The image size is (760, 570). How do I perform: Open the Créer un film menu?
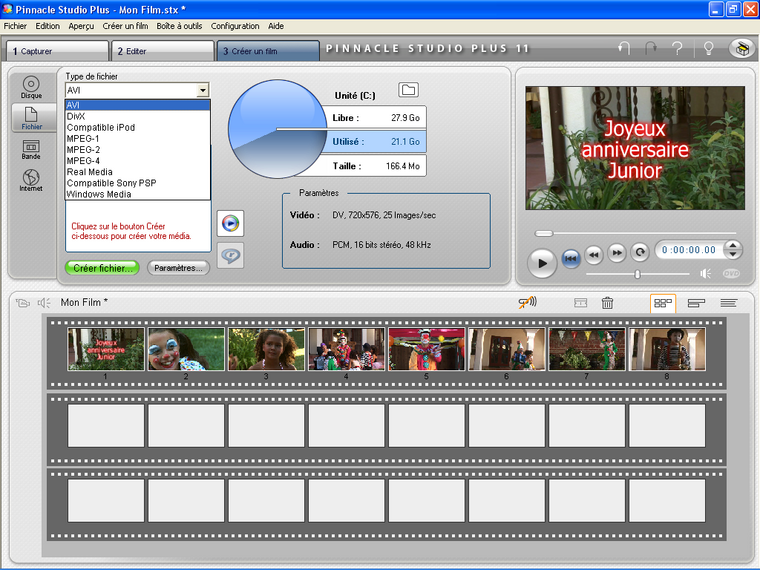pos(125,26)
